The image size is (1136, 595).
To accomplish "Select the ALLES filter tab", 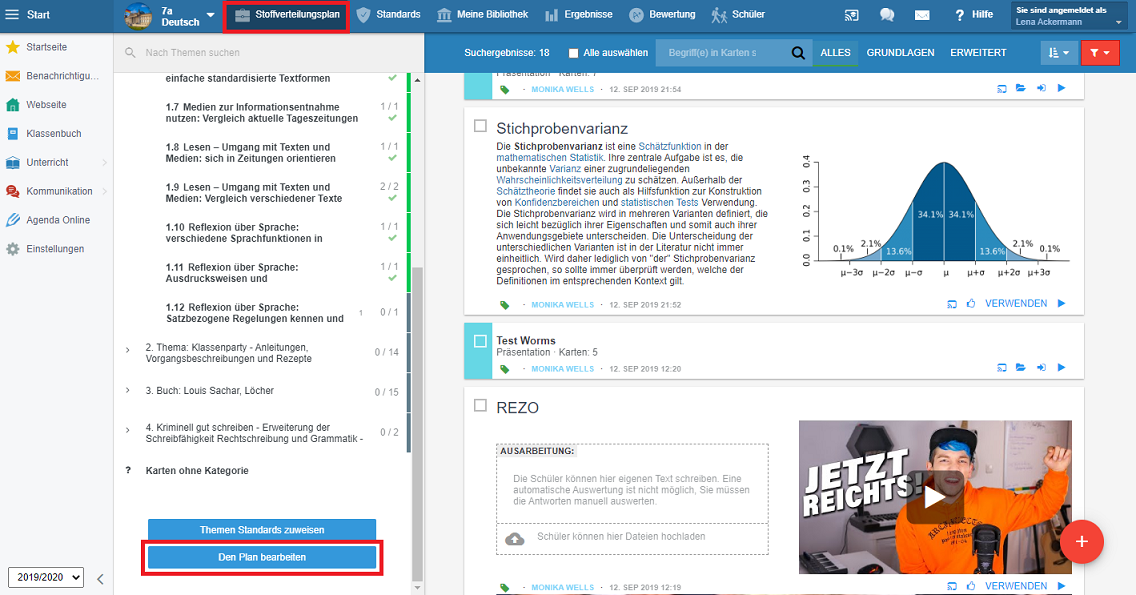I will click(x=835, y=53).
